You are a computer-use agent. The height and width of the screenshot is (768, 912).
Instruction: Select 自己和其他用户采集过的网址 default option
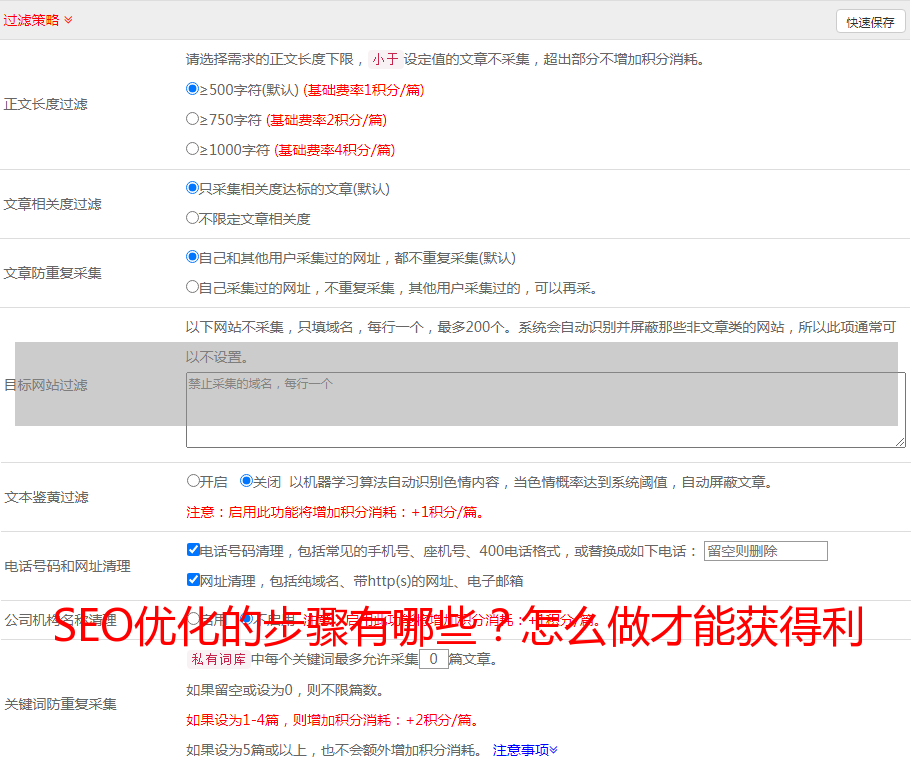pyautogui.click(x=193, y=257)
